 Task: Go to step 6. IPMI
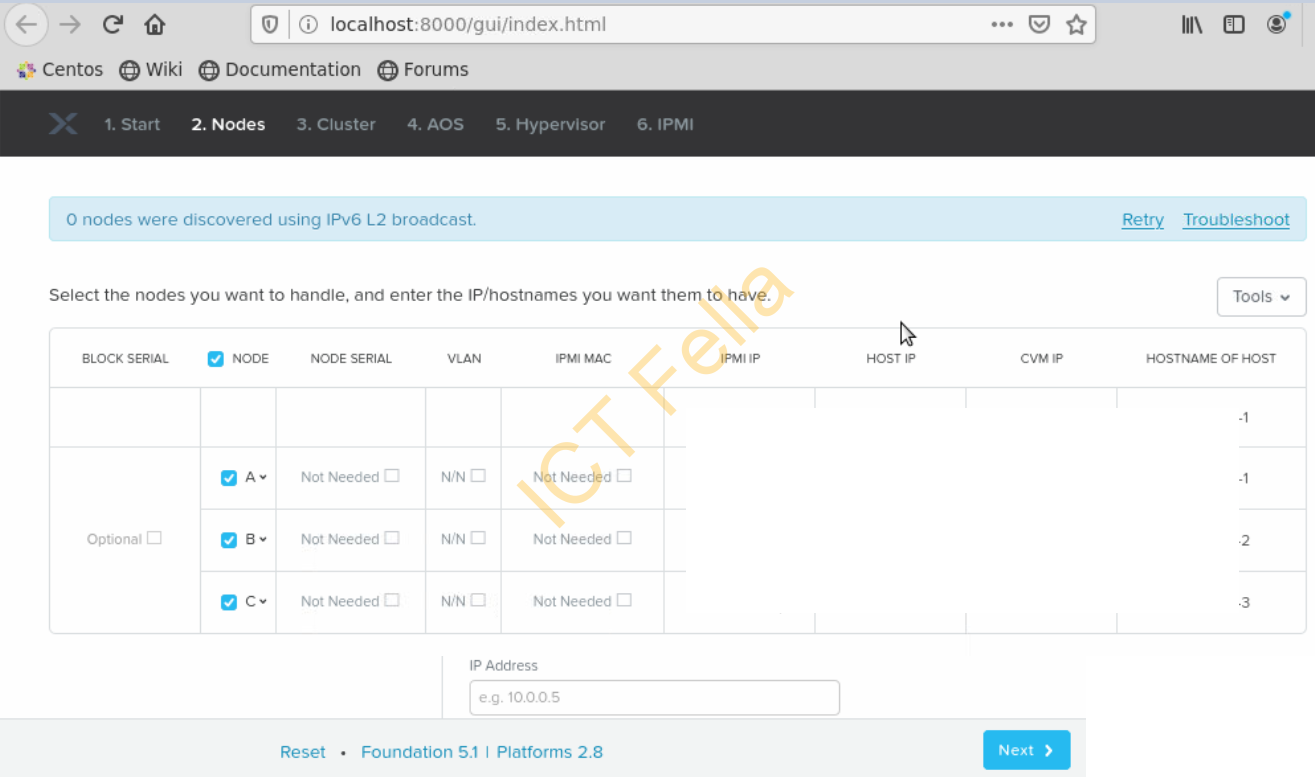pyautogui.click(x=665, y=125)
